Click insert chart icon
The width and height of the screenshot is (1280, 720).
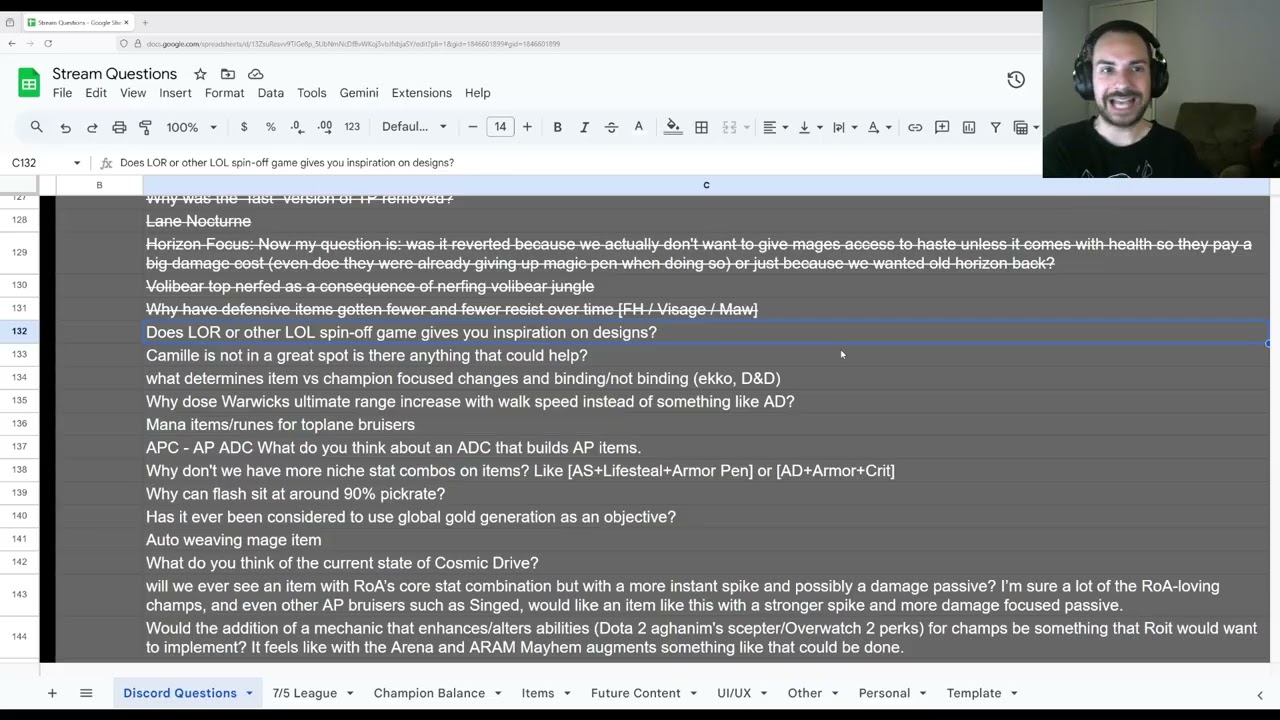[x=969, y=127]
